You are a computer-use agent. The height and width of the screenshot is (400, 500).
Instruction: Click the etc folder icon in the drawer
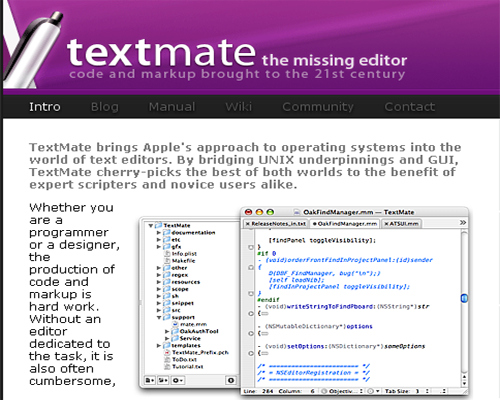[167, 239]
